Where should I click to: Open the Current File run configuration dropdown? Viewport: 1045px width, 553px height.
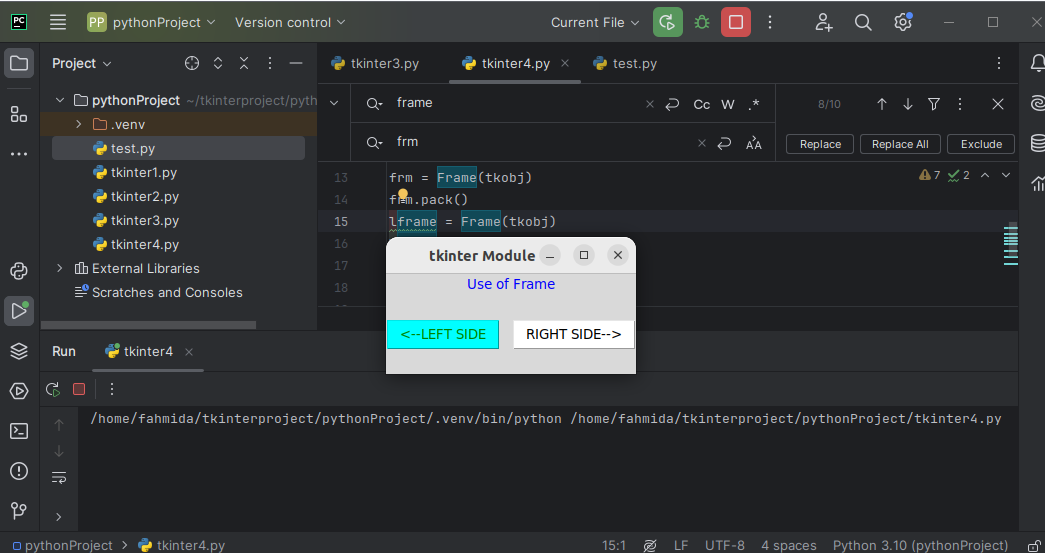tap(594, 22)
